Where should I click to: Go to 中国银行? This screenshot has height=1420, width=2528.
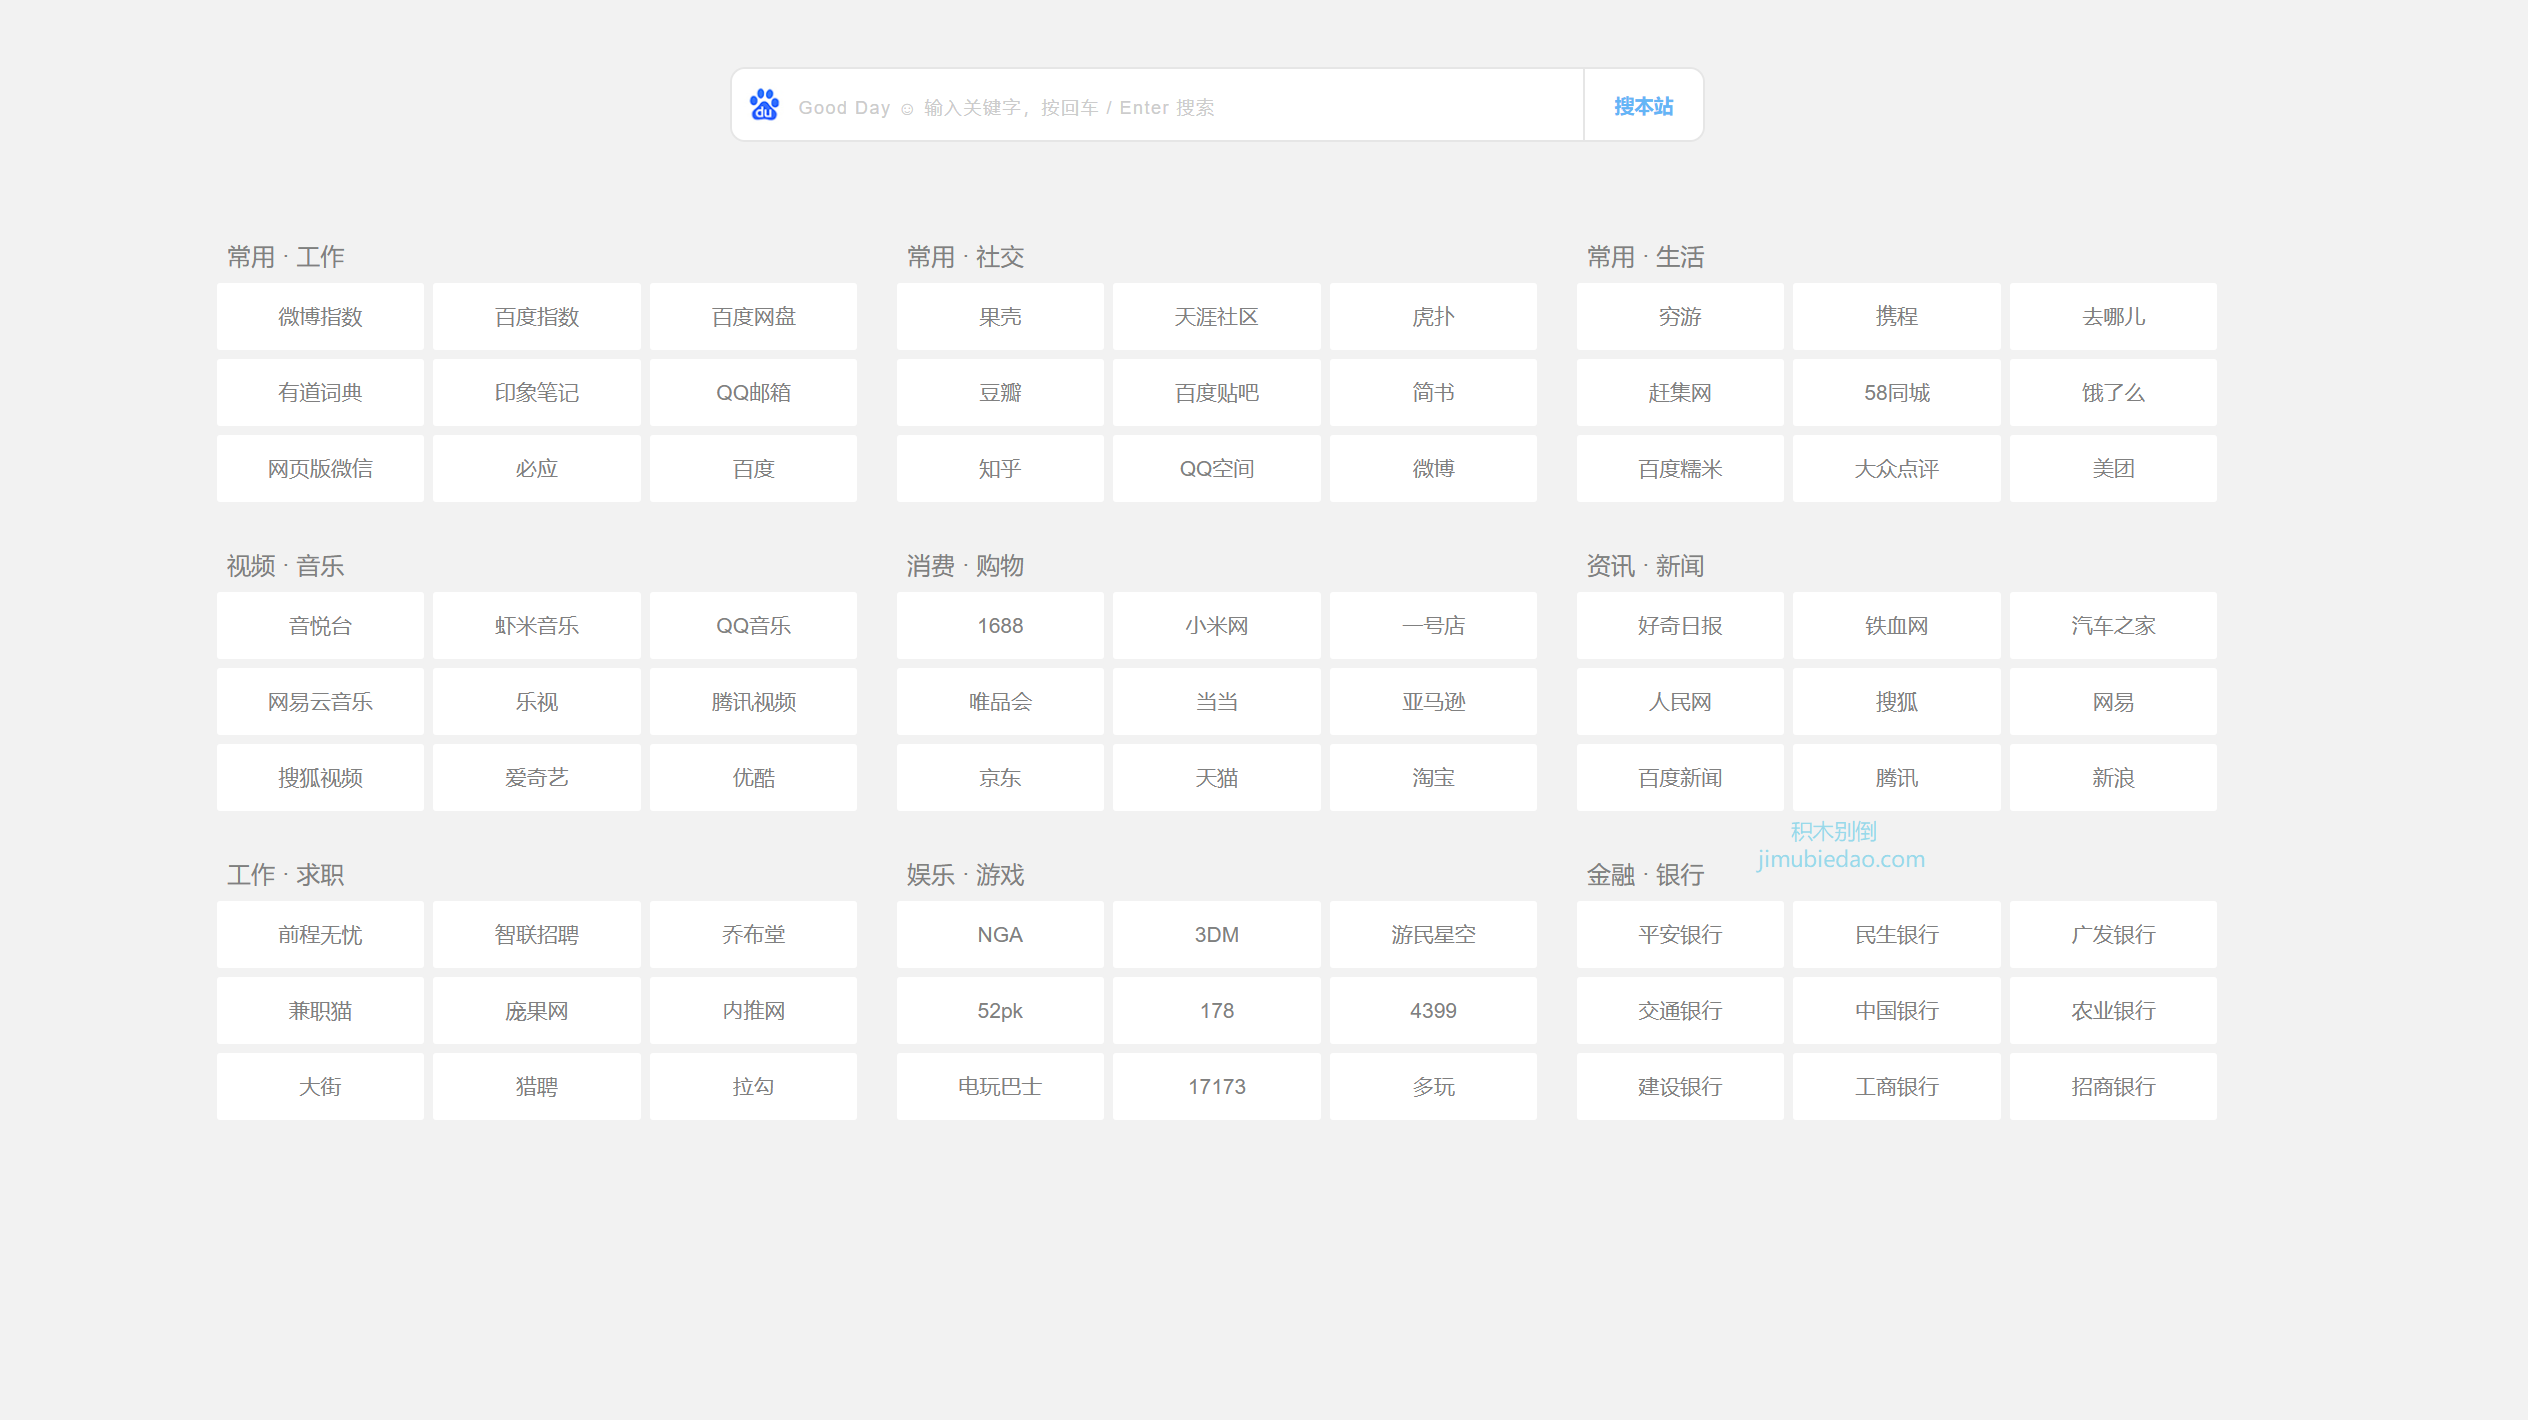coord(1897,1011)
